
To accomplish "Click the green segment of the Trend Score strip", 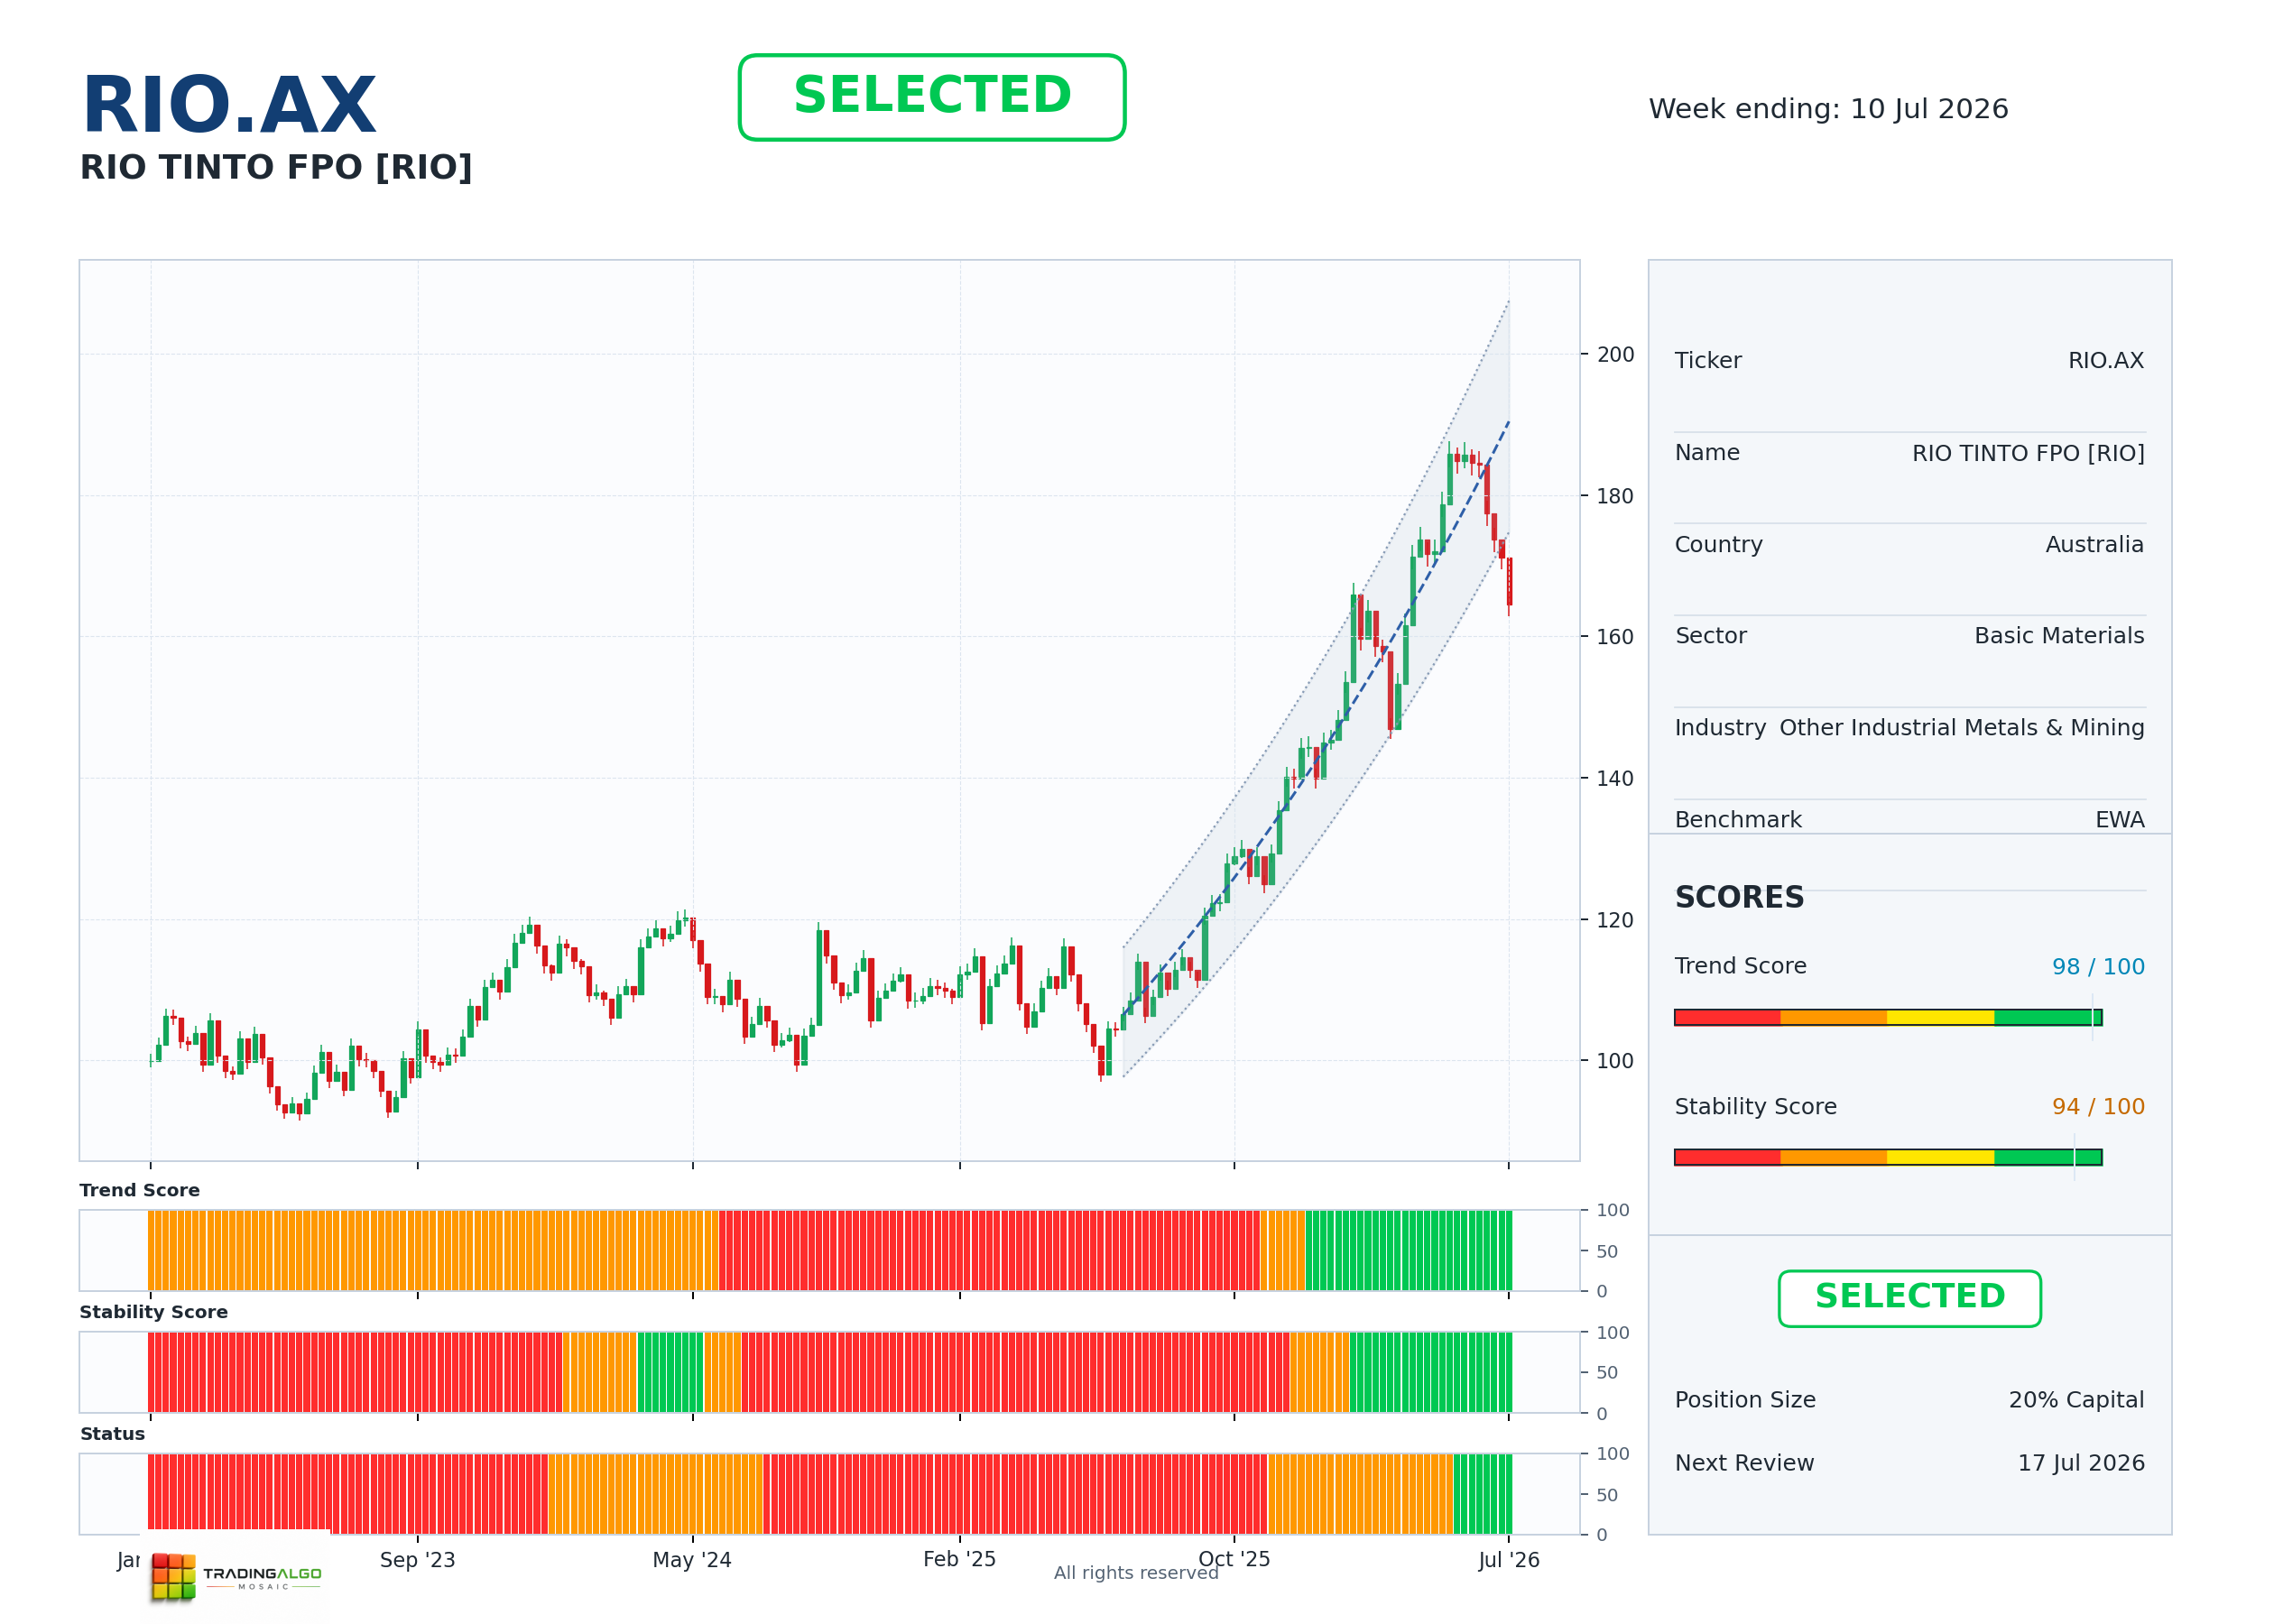I will tap(1408, 1250).
